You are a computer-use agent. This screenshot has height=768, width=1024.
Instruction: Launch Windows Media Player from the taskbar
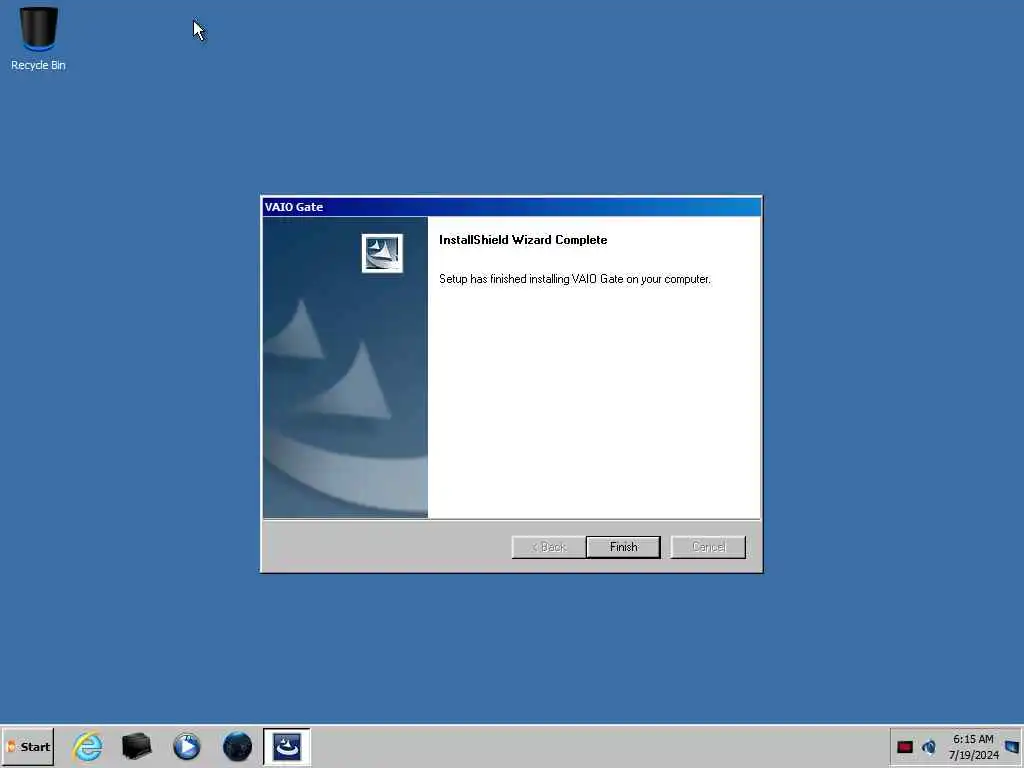click(x=187, y=746)
